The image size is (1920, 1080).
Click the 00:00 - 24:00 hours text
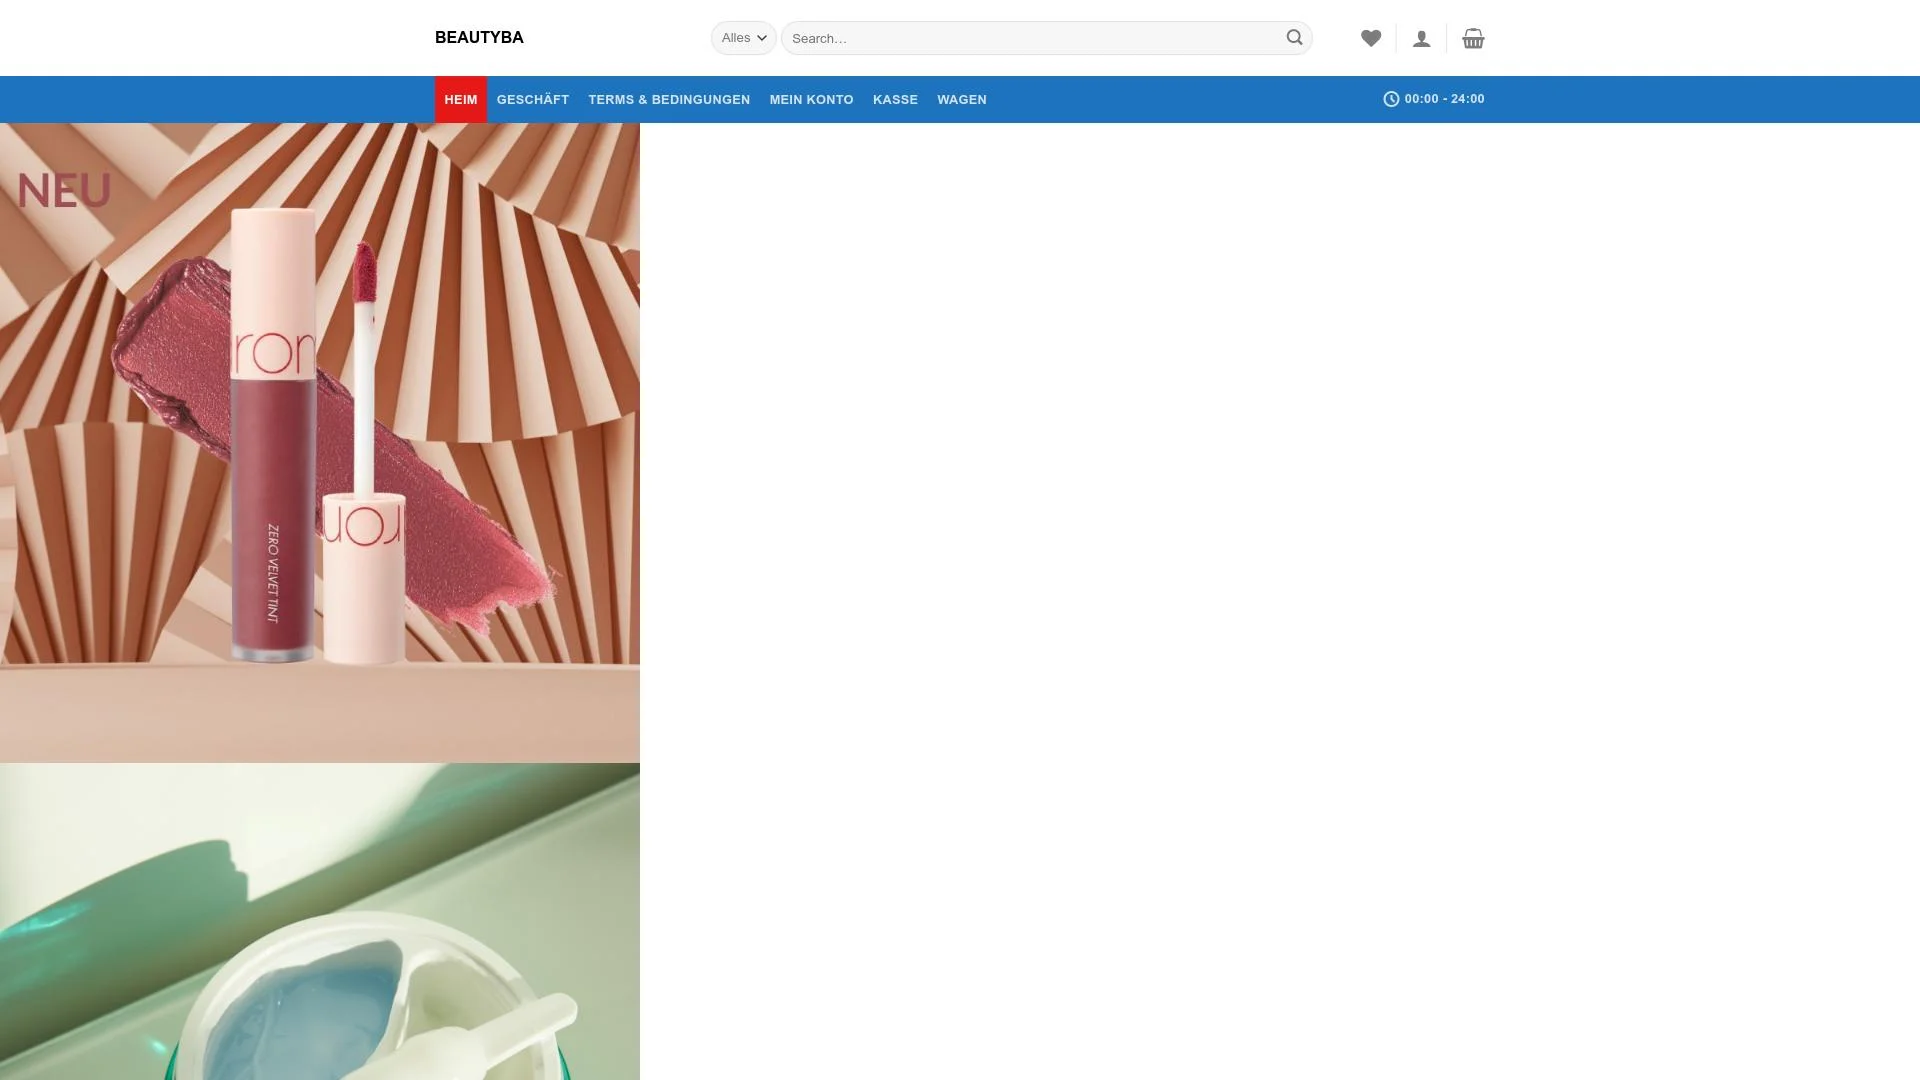pos(1444,99)
